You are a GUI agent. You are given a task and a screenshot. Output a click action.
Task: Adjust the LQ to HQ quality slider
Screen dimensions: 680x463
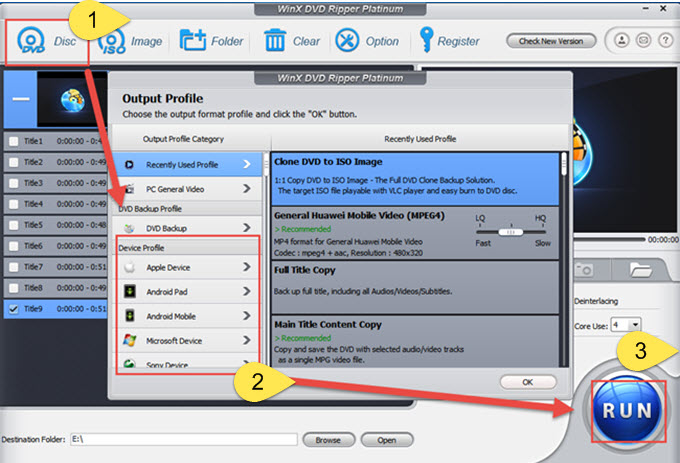tap(511, 232)
